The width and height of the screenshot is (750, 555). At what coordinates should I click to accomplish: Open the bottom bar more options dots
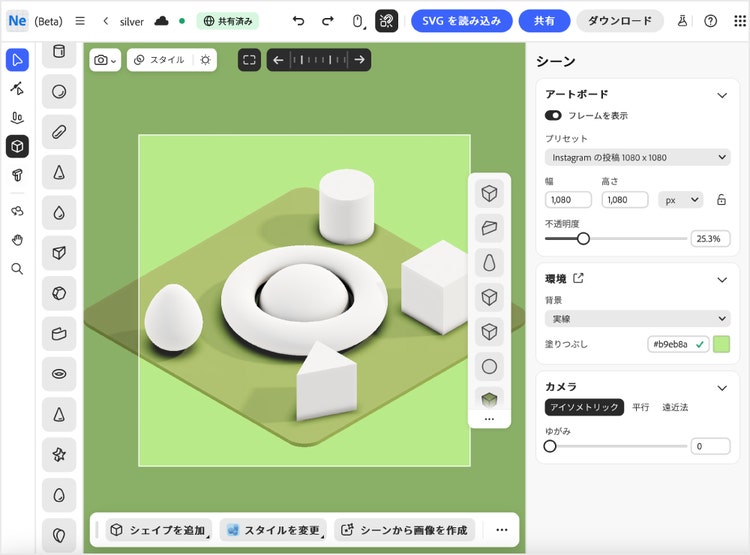coord(502,530)
